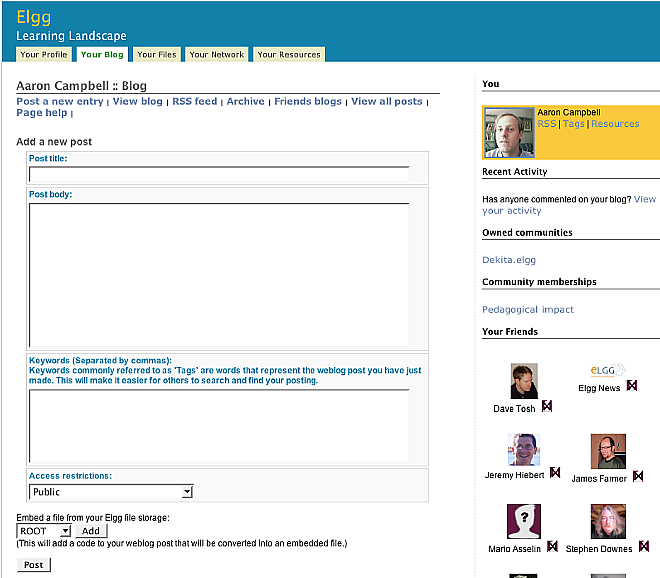Click the James Farmer name
660x578 pixels.
(x=599, y=479)
